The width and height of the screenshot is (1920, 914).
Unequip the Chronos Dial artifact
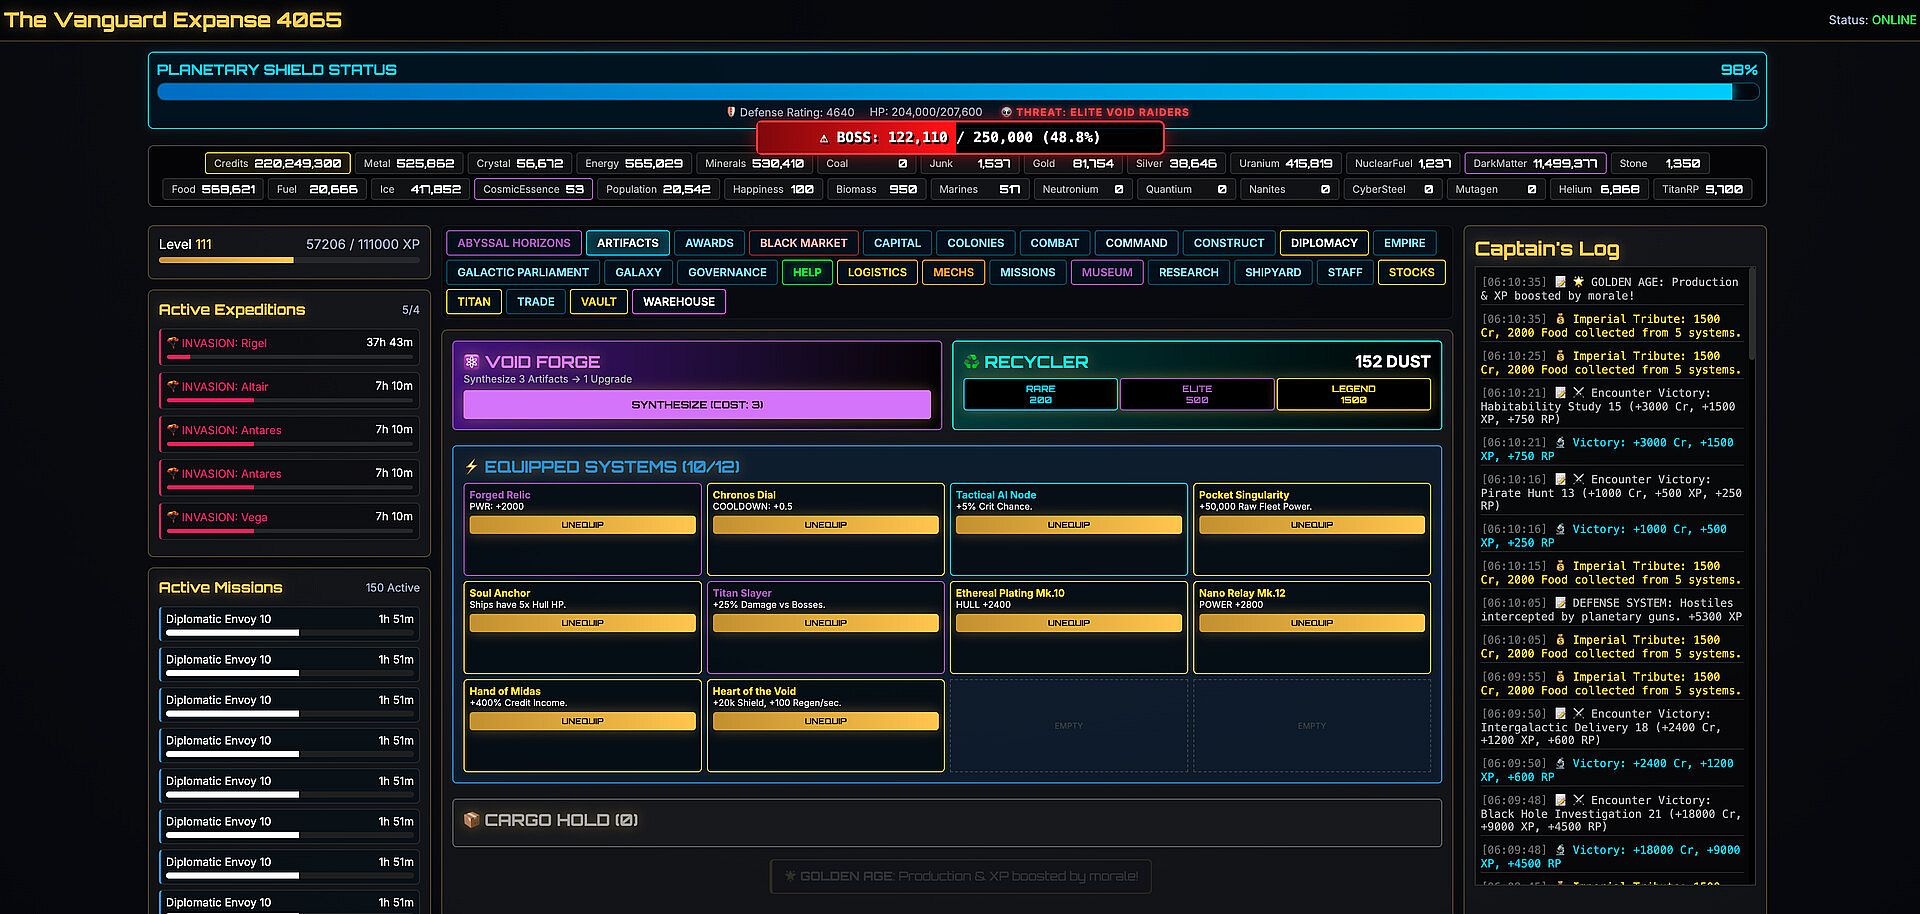click(825, 525)
